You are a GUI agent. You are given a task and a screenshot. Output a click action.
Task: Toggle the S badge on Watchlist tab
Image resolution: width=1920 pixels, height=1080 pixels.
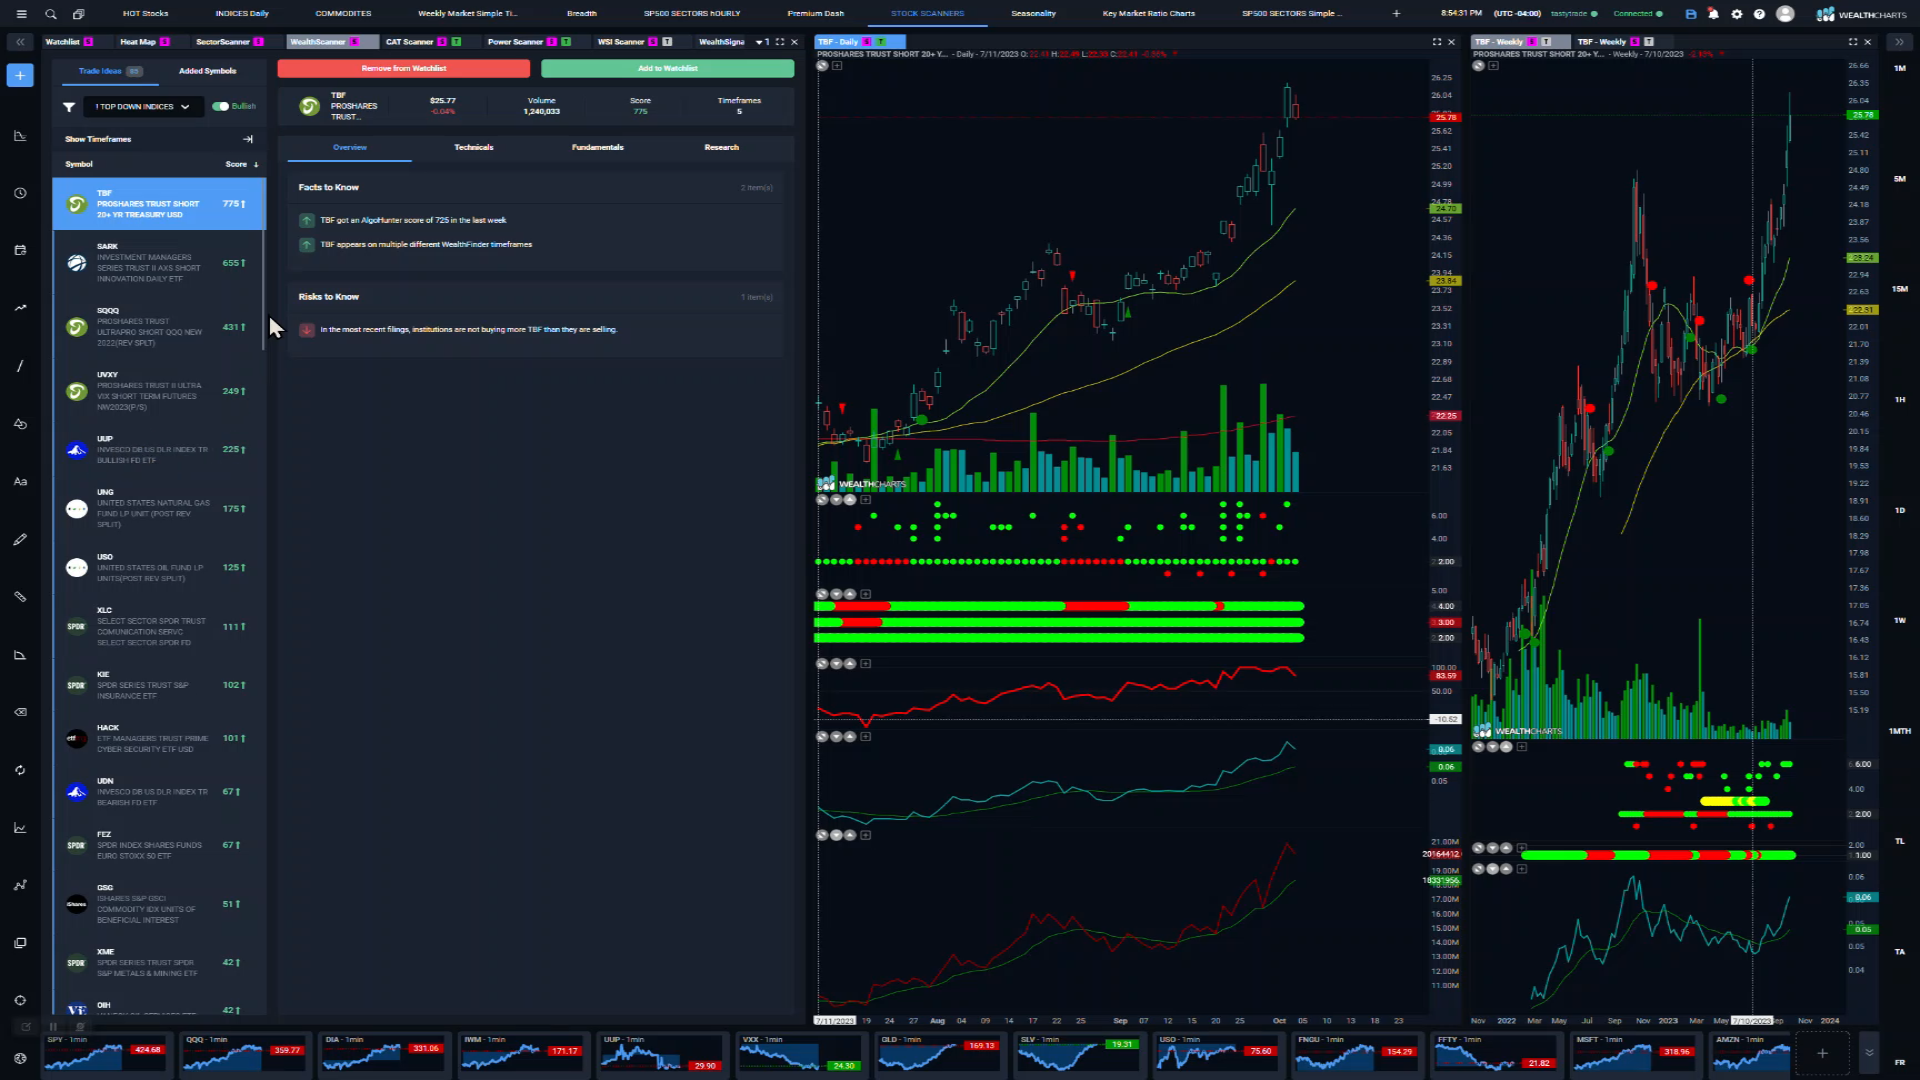(88, 42)
